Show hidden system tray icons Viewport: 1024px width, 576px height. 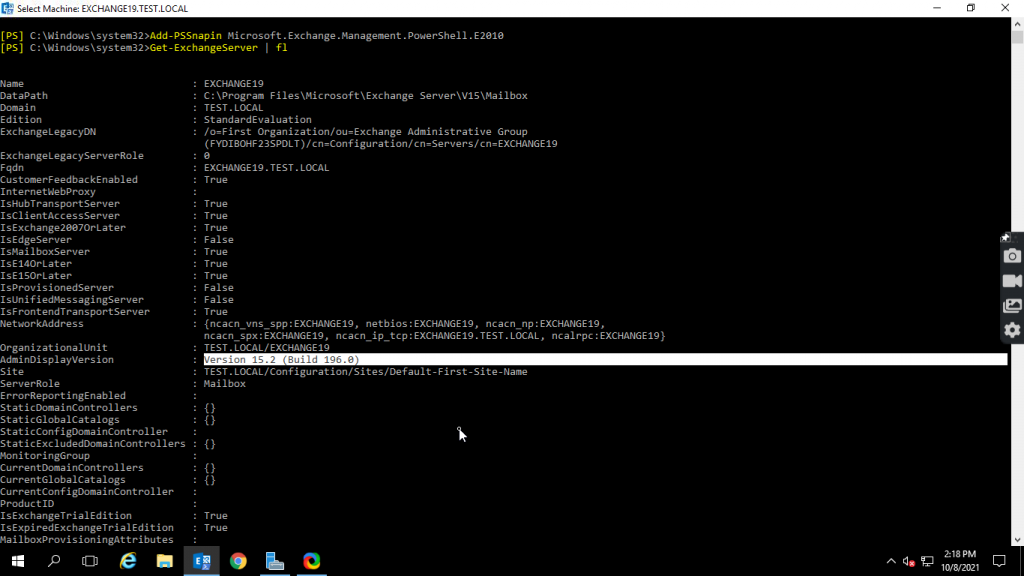[891, 561]
